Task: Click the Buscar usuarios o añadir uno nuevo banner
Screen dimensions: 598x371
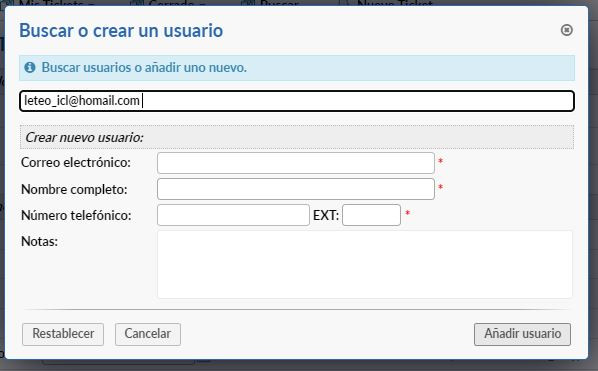Action: [297, 68]
